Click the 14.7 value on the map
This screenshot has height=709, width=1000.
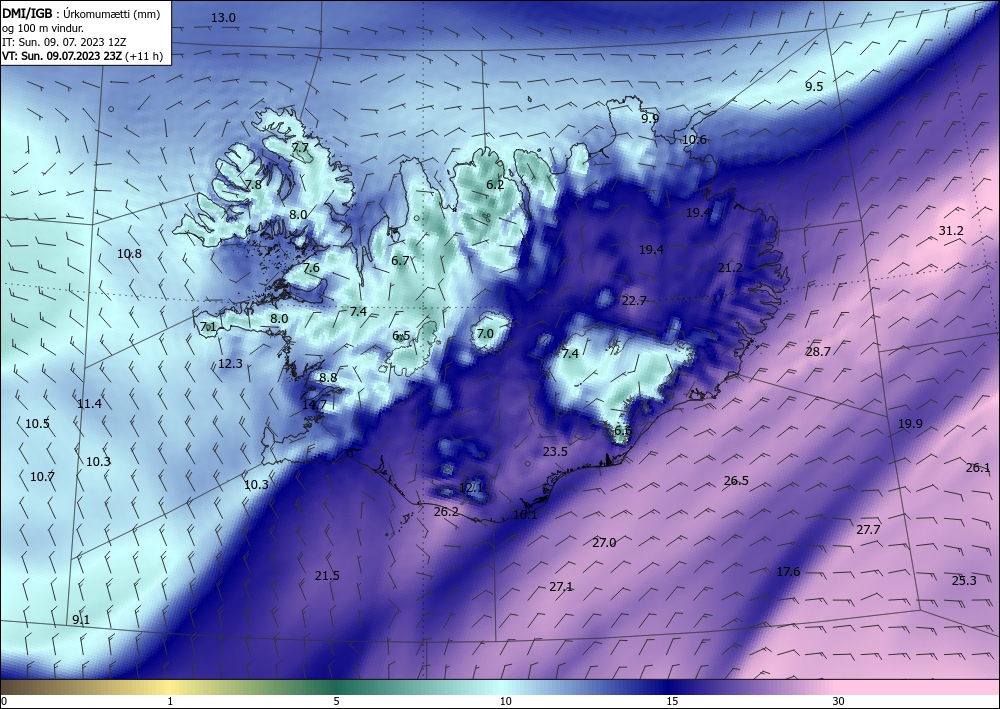click(x=314, y=405)
